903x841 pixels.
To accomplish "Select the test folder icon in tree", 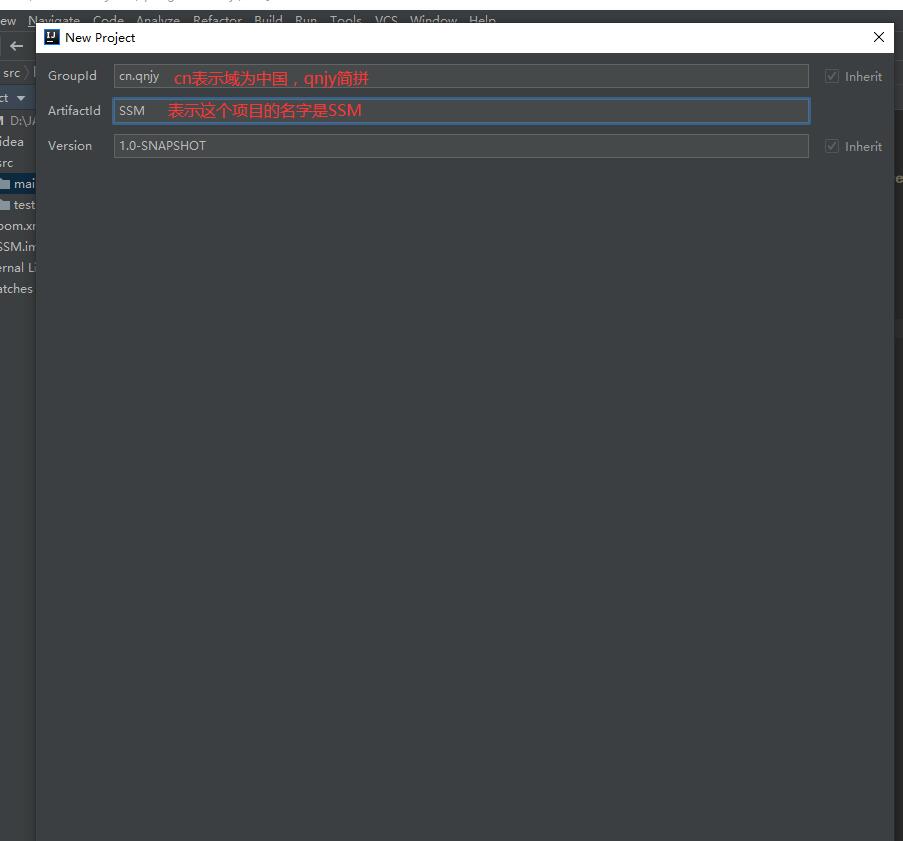I will point(5,205).
